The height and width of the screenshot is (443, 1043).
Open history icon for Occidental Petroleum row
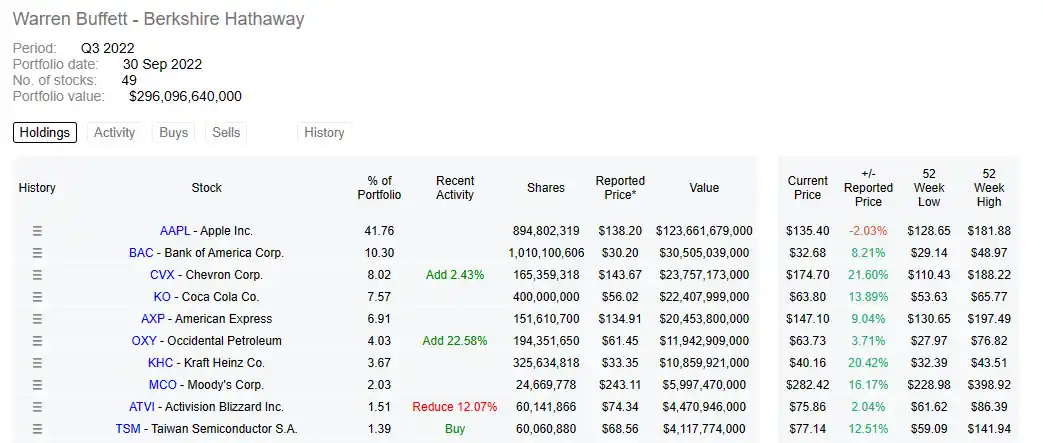pyautogui.click(x=37, y=341)
